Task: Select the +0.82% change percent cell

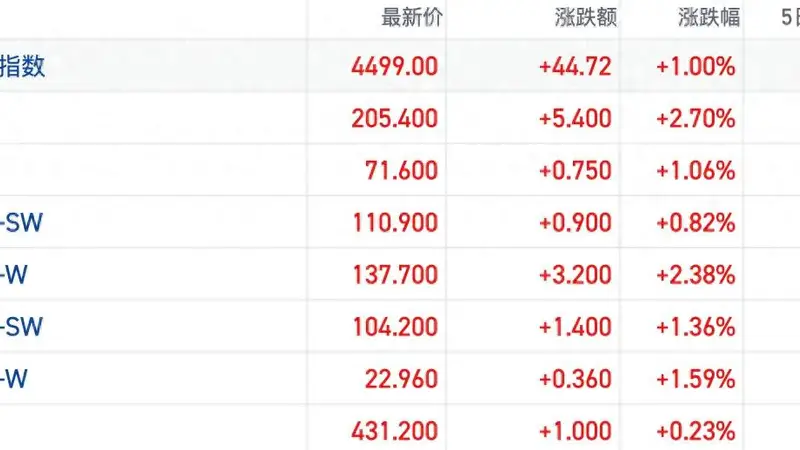Action: (695, 223)
